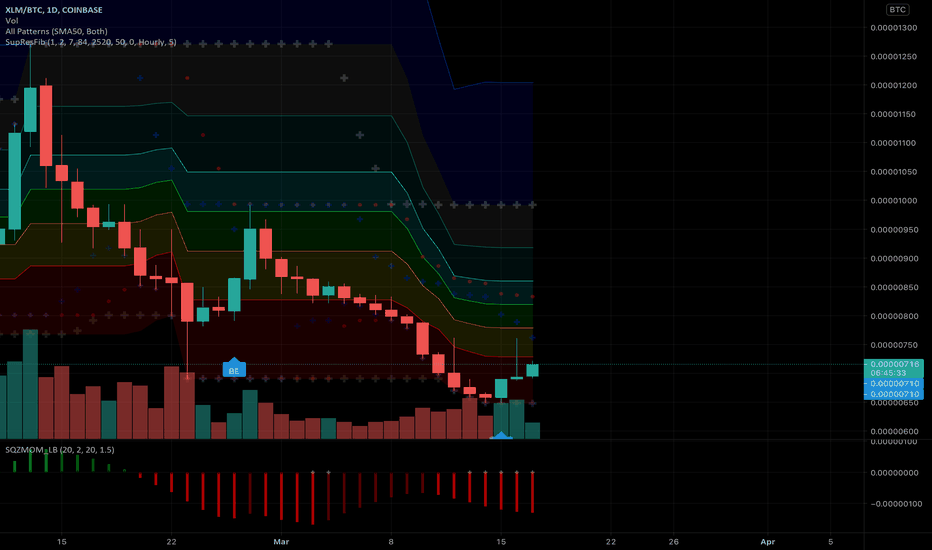Screen dimensions: 932x550
Task: Click the XLM/BTC, 1D, COINBASE title
Action: 53,10
